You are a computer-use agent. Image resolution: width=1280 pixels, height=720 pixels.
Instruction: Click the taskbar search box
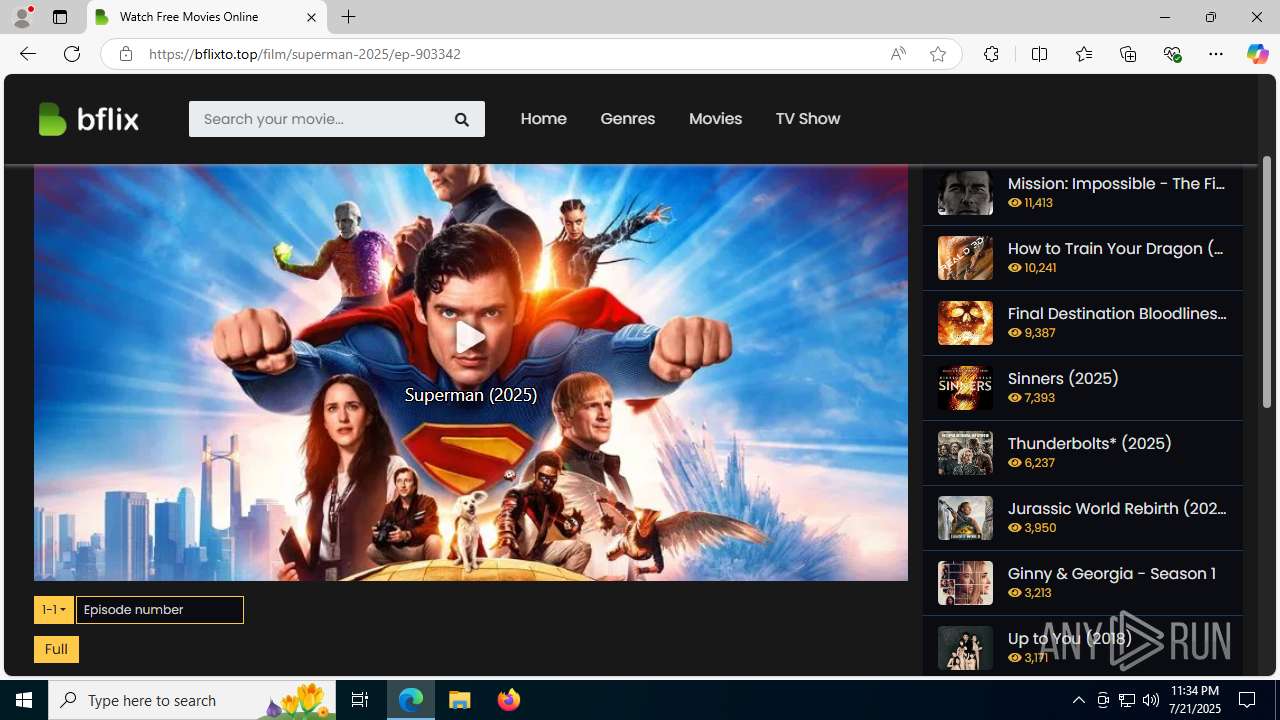192,700
